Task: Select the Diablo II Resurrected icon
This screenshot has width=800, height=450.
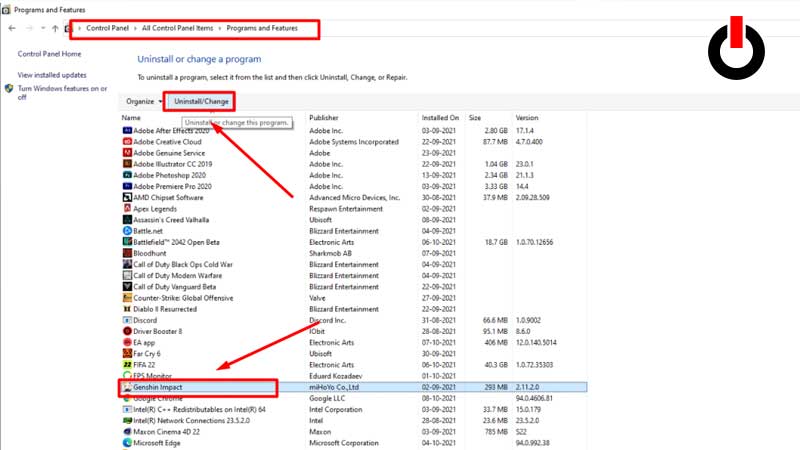Action: tap(127, 309)
